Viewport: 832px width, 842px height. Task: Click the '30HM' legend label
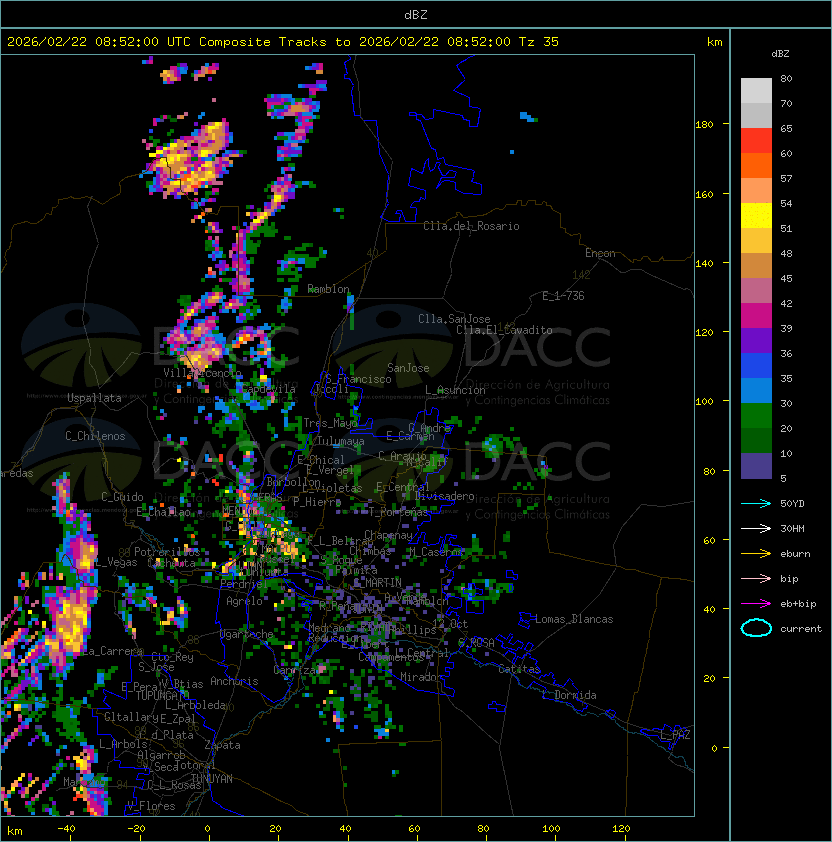click(792, 528)
